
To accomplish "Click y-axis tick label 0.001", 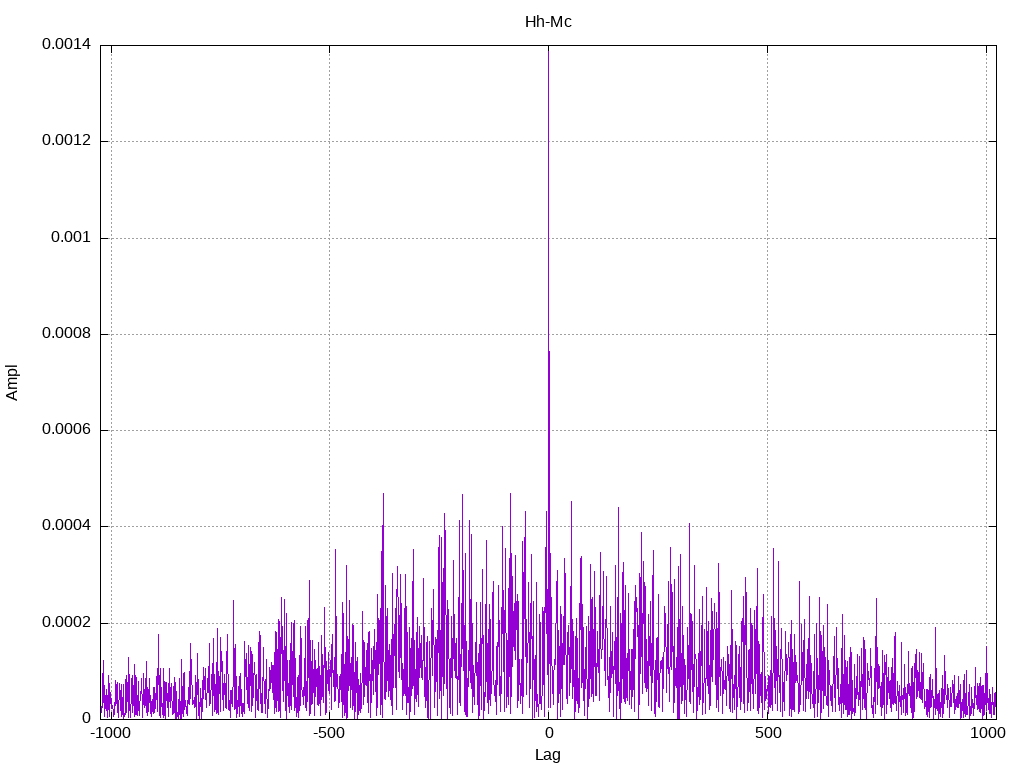I will pyautogui.click(x=71, y=237).
